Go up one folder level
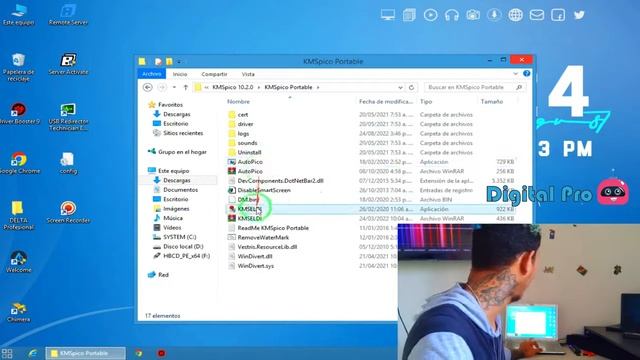 185,87
